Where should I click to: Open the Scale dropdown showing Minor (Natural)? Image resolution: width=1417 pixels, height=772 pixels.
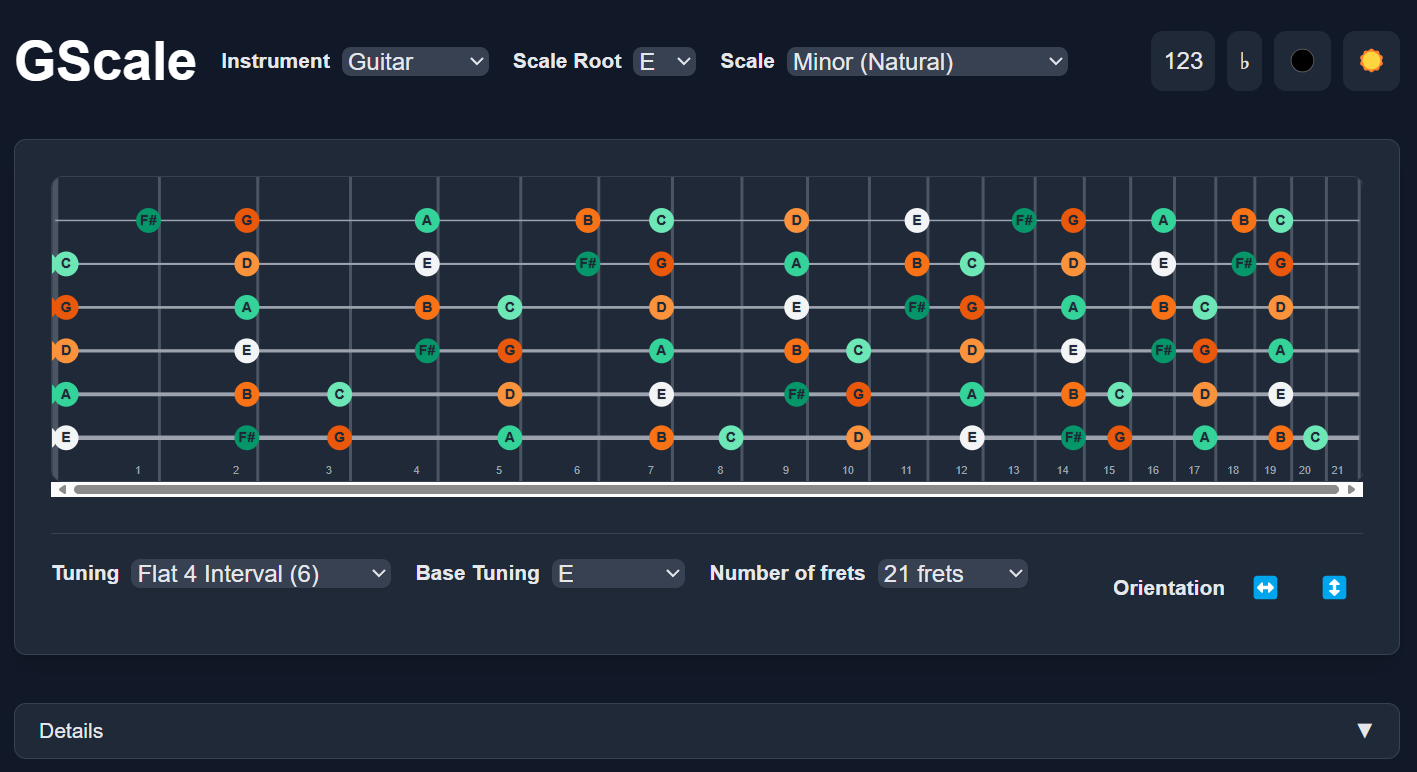pos(926,61)
